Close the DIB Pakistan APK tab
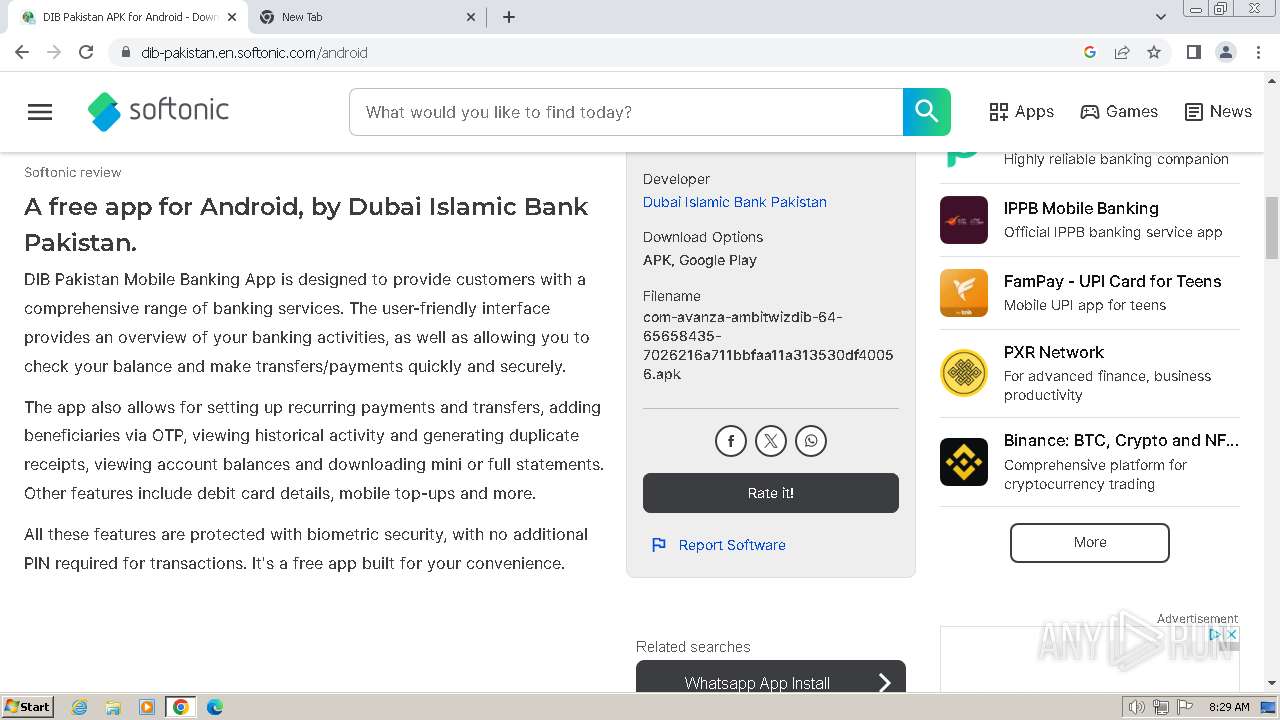 (x=232, y=17)
